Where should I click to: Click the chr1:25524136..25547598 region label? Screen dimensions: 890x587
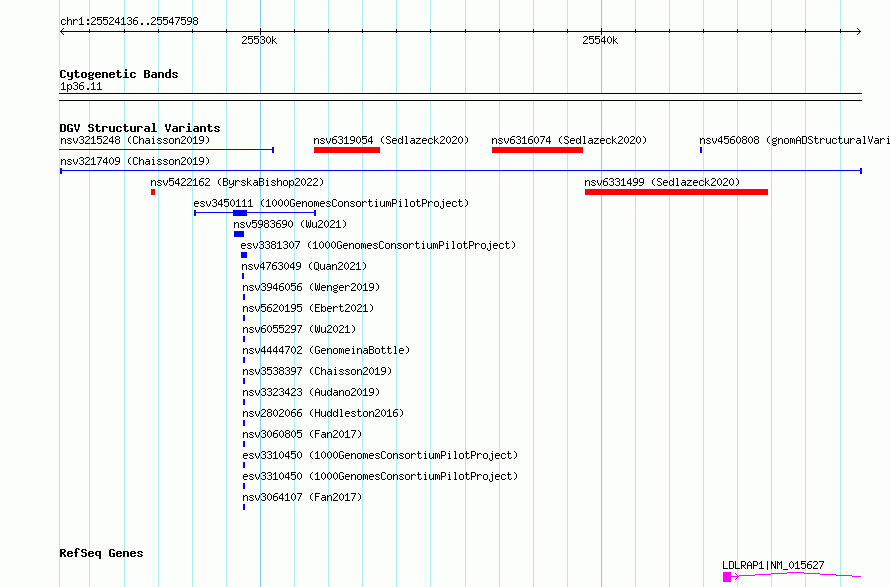click(129, 22)
